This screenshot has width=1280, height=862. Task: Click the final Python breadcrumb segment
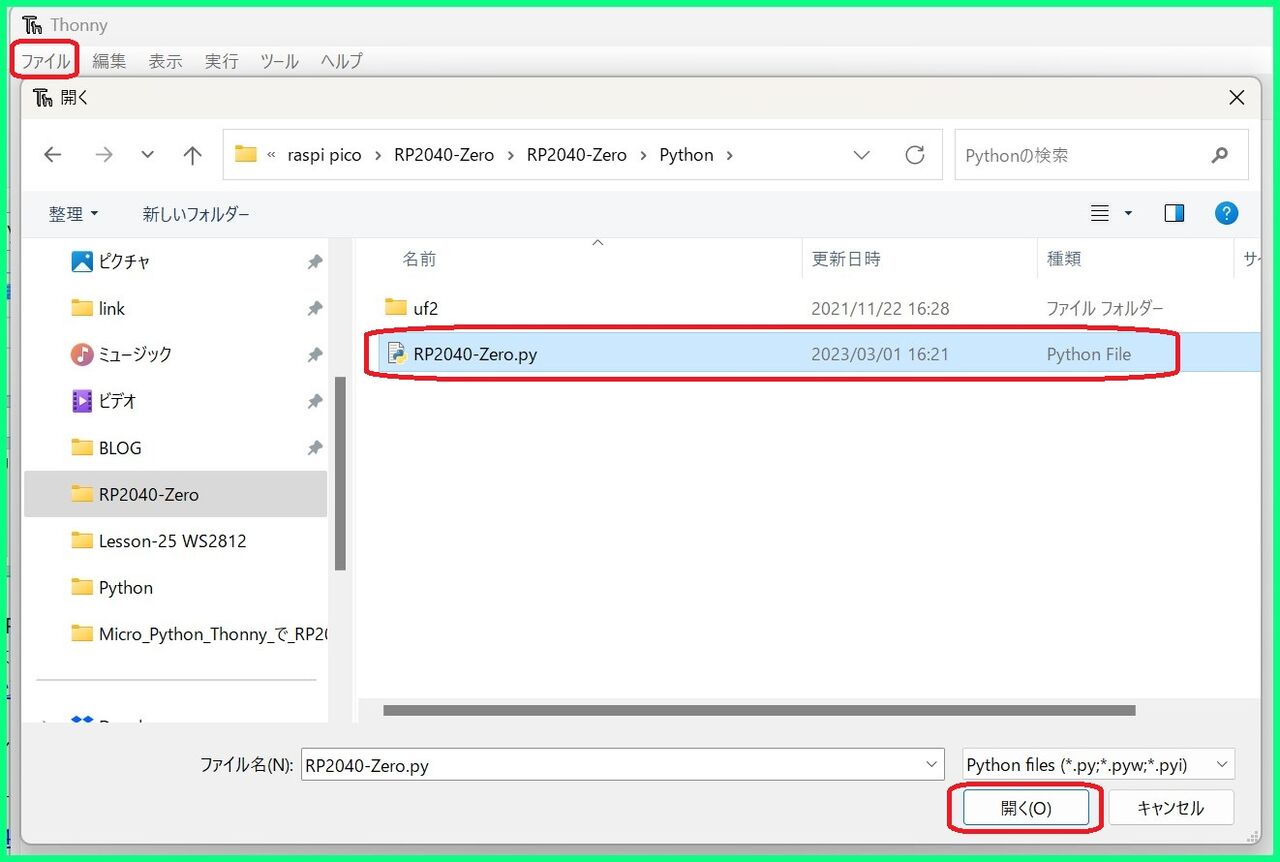pos(686,155)
